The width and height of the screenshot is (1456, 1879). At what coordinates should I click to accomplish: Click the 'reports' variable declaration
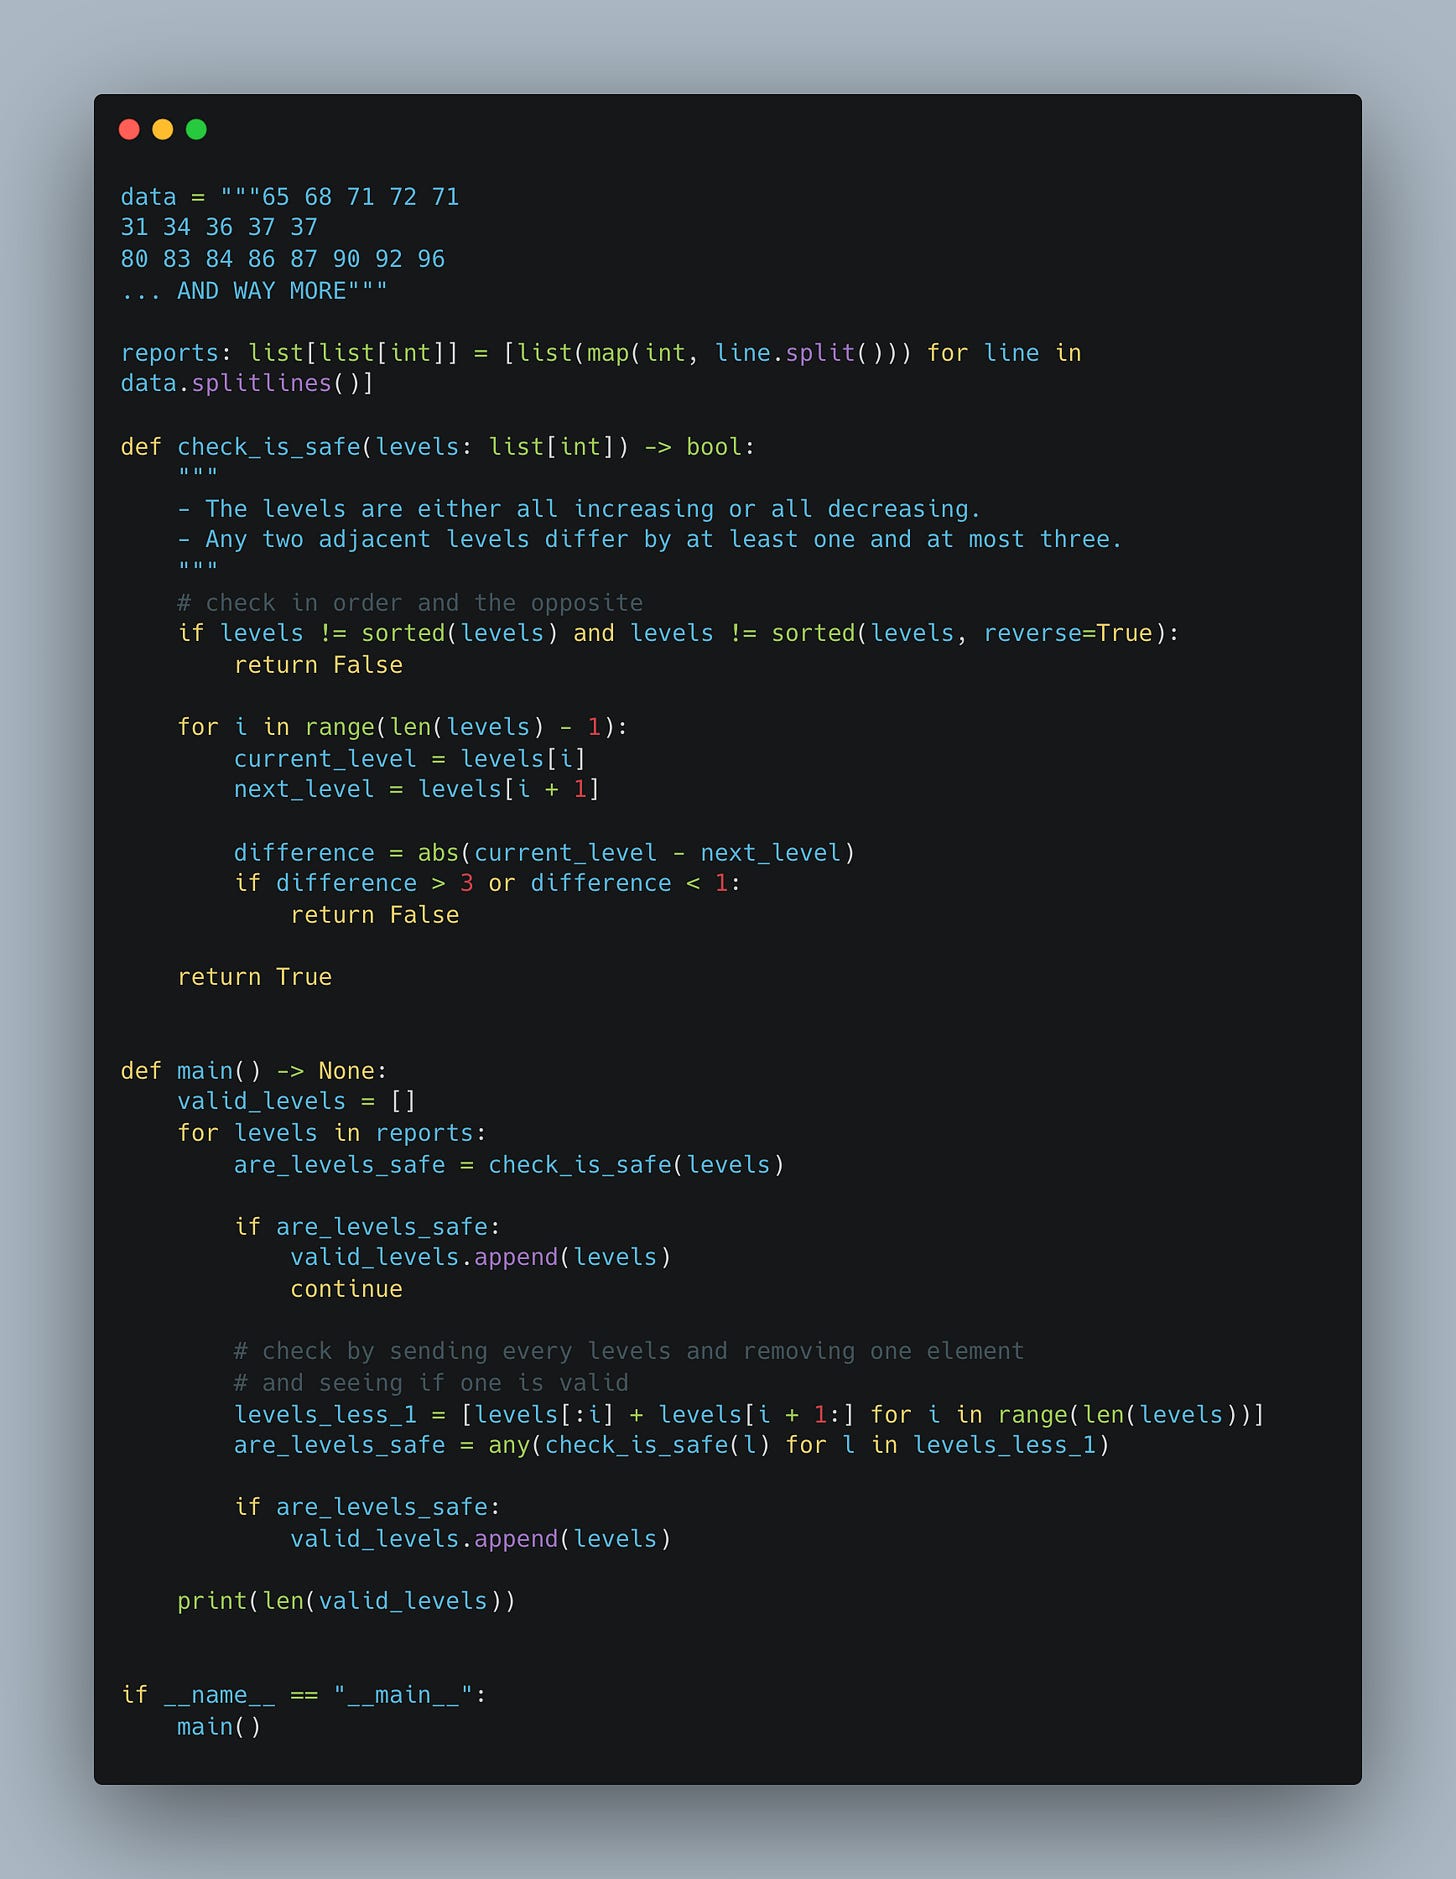click(x=169, y=353)
